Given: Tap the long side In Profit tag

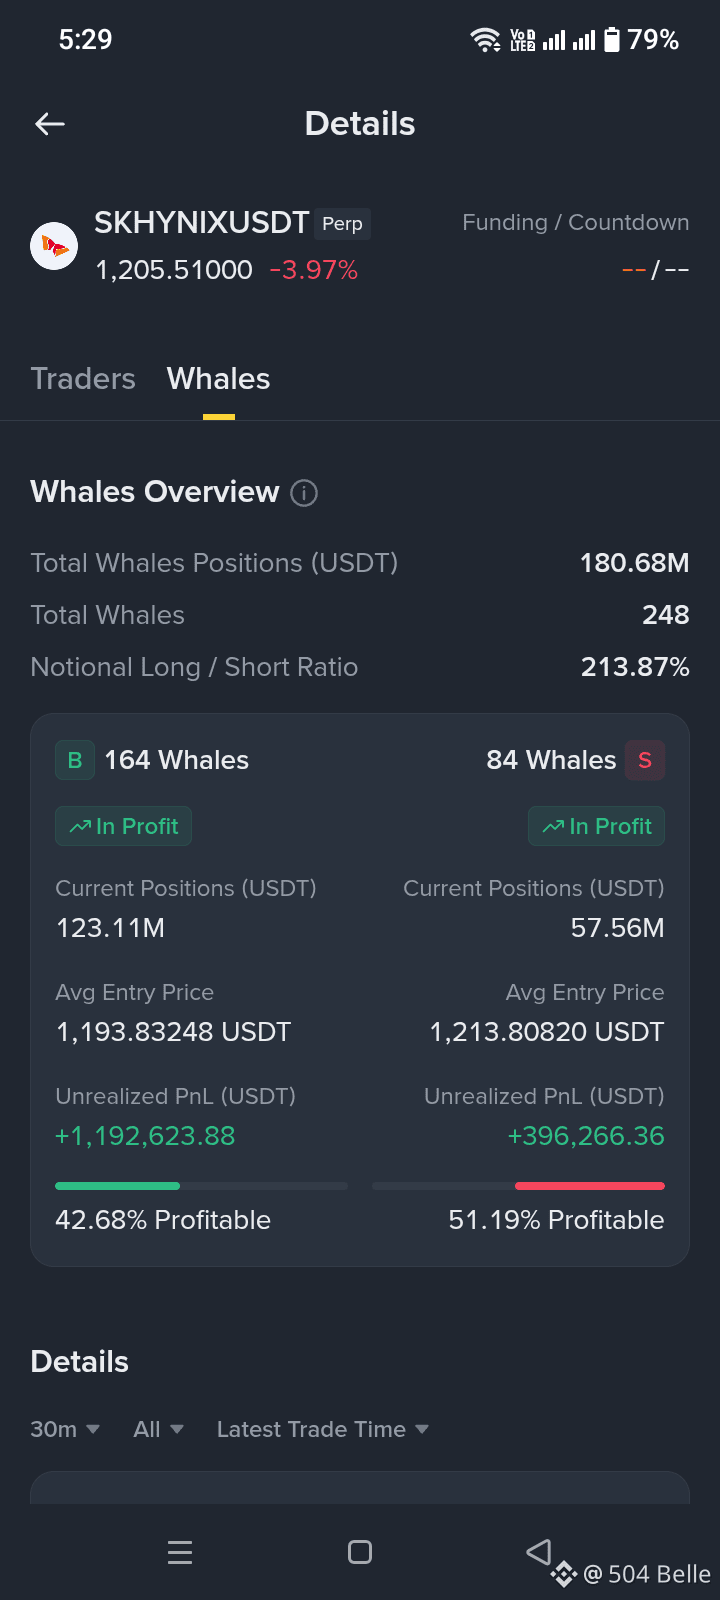Looking at the screenshot, I should (123, 826).
